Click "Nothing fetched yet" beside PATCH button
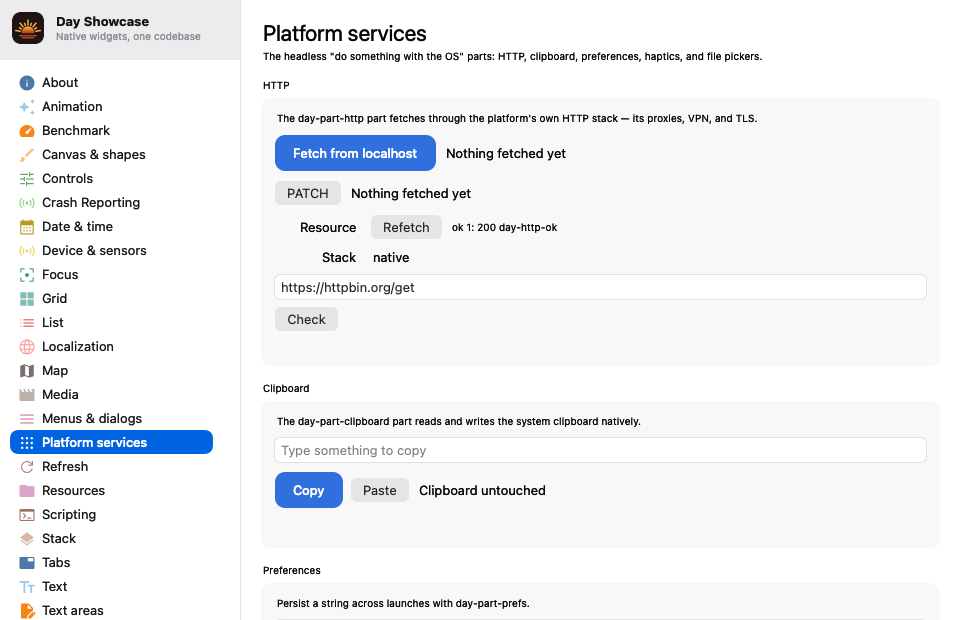This screenshot has height=620, width=960. 411,193
